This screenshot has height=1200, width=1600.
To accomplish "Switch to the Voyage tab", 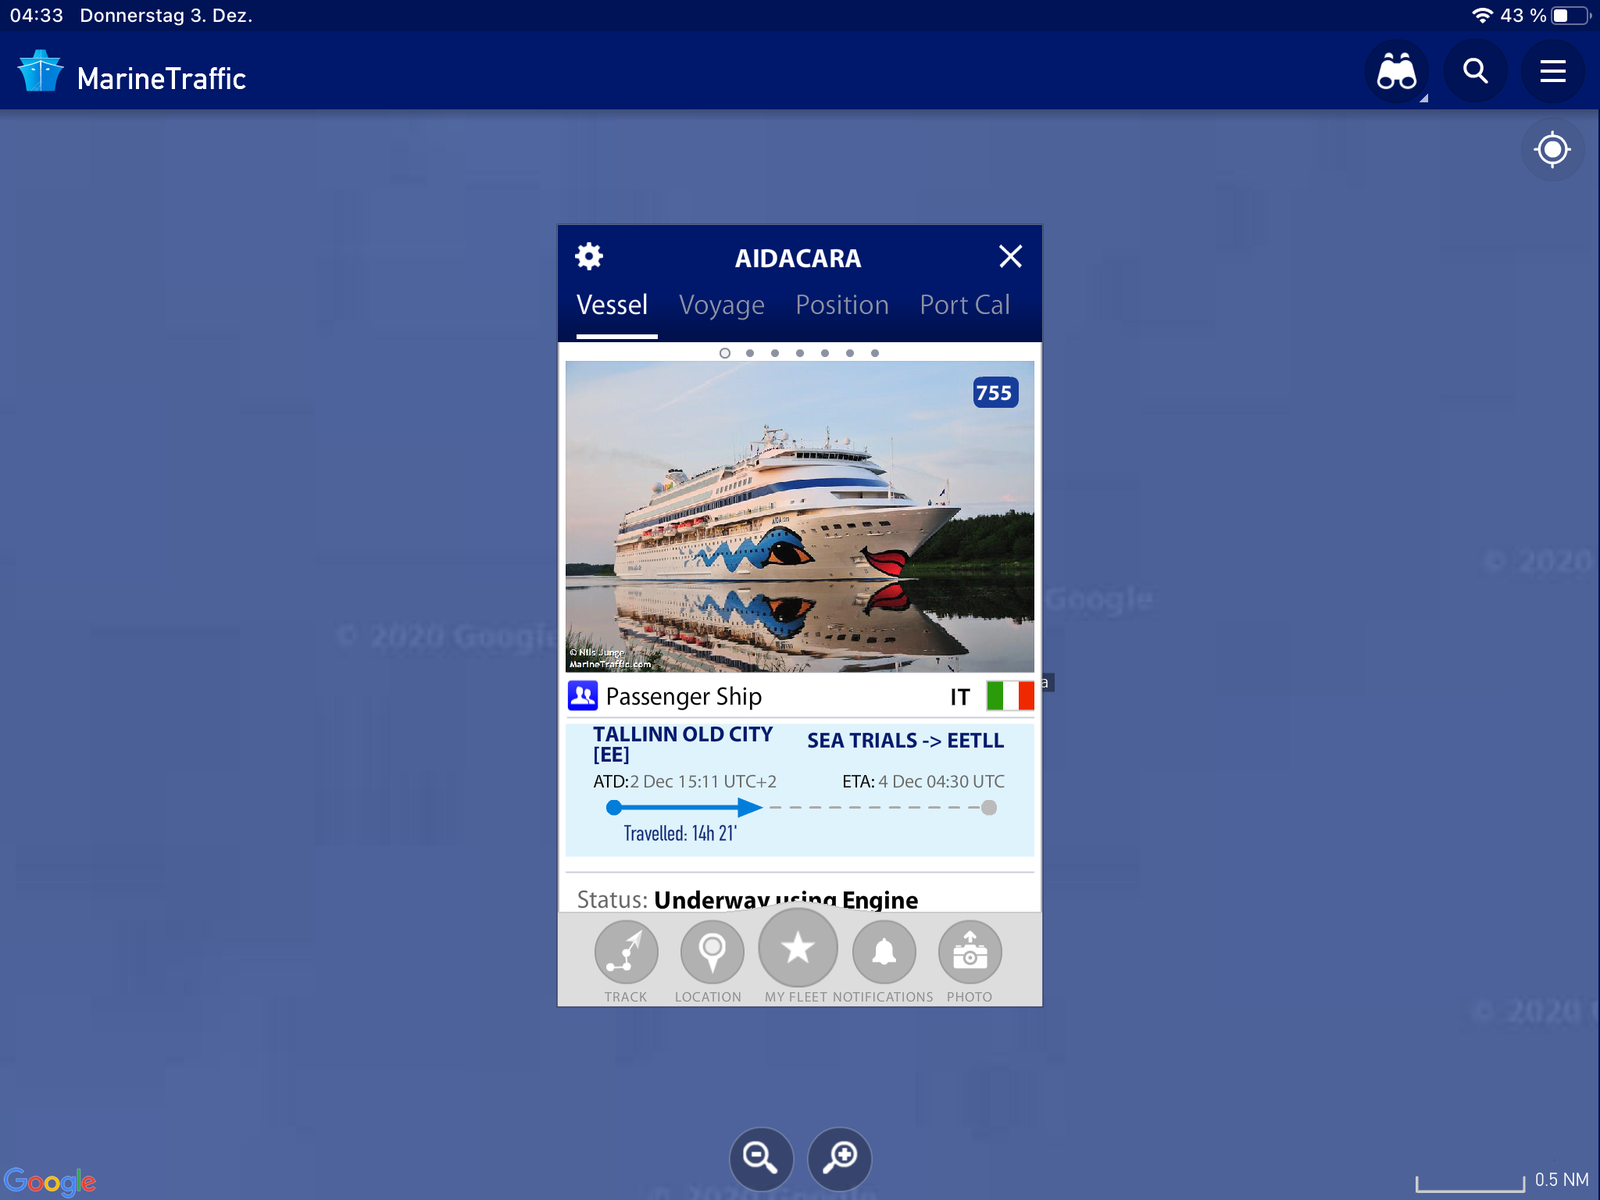I will click(x=721, y=305).
